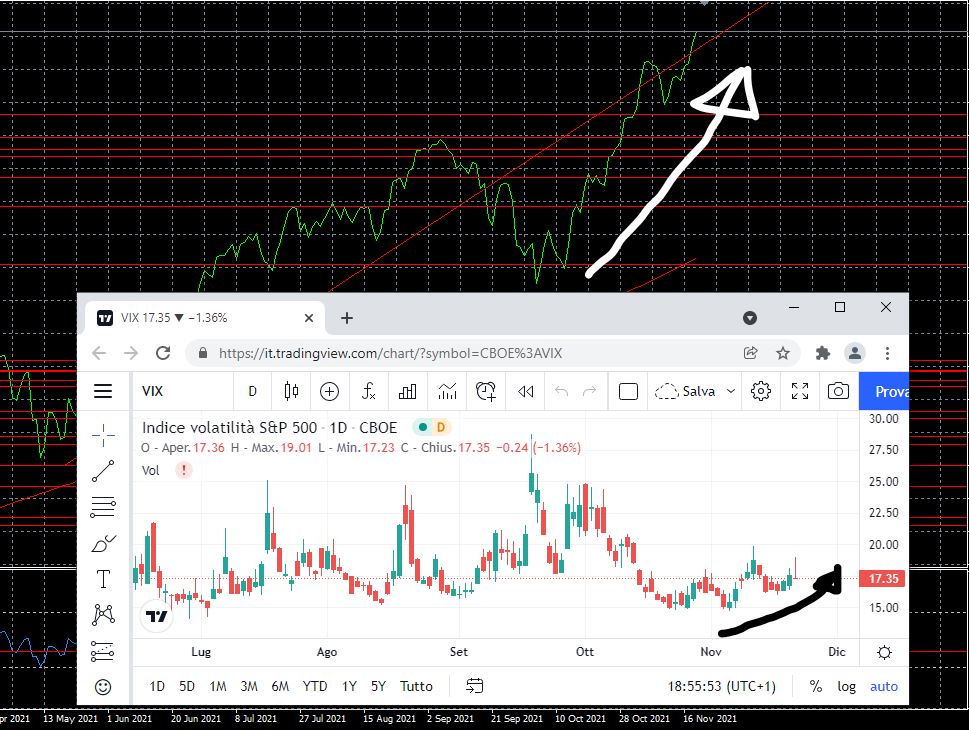969x730 pixels.
Task: Open browser extensions puzzle icon
Action: (x=823, y=353)
